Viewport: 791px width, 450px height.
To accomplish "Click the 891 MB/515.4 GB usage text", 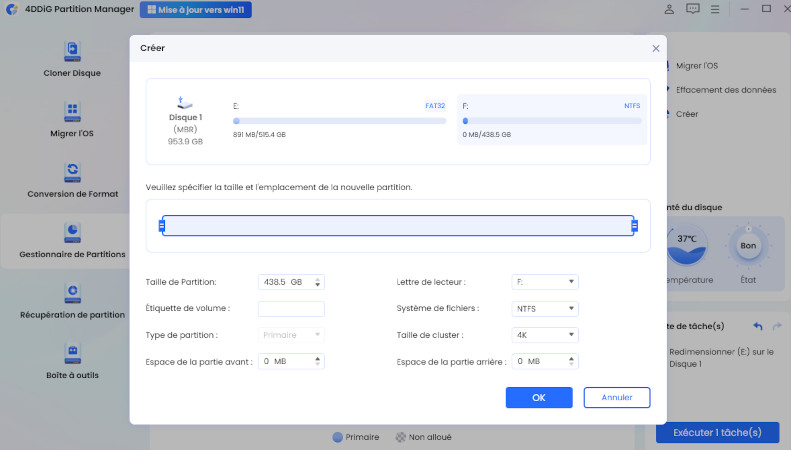I will pyautogui.click(x=259, y=134).
